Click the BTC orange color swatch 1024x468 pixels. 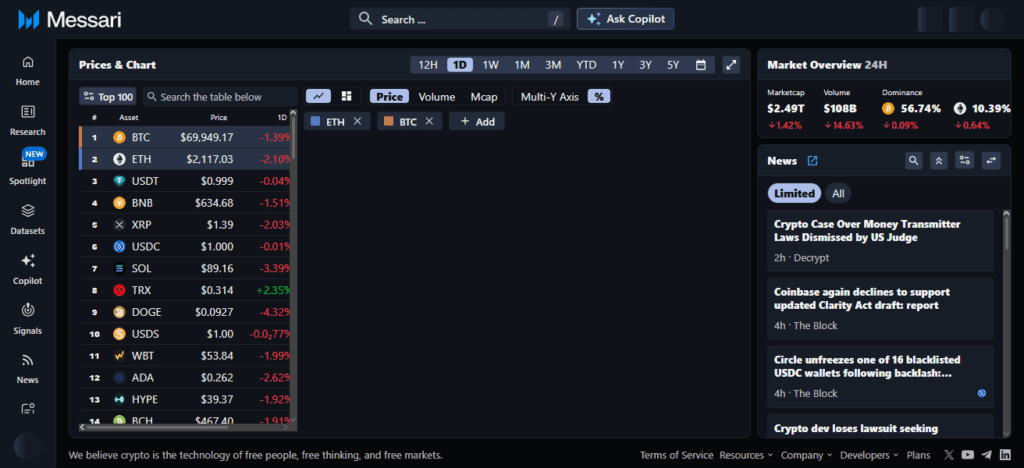click(389, 121)
